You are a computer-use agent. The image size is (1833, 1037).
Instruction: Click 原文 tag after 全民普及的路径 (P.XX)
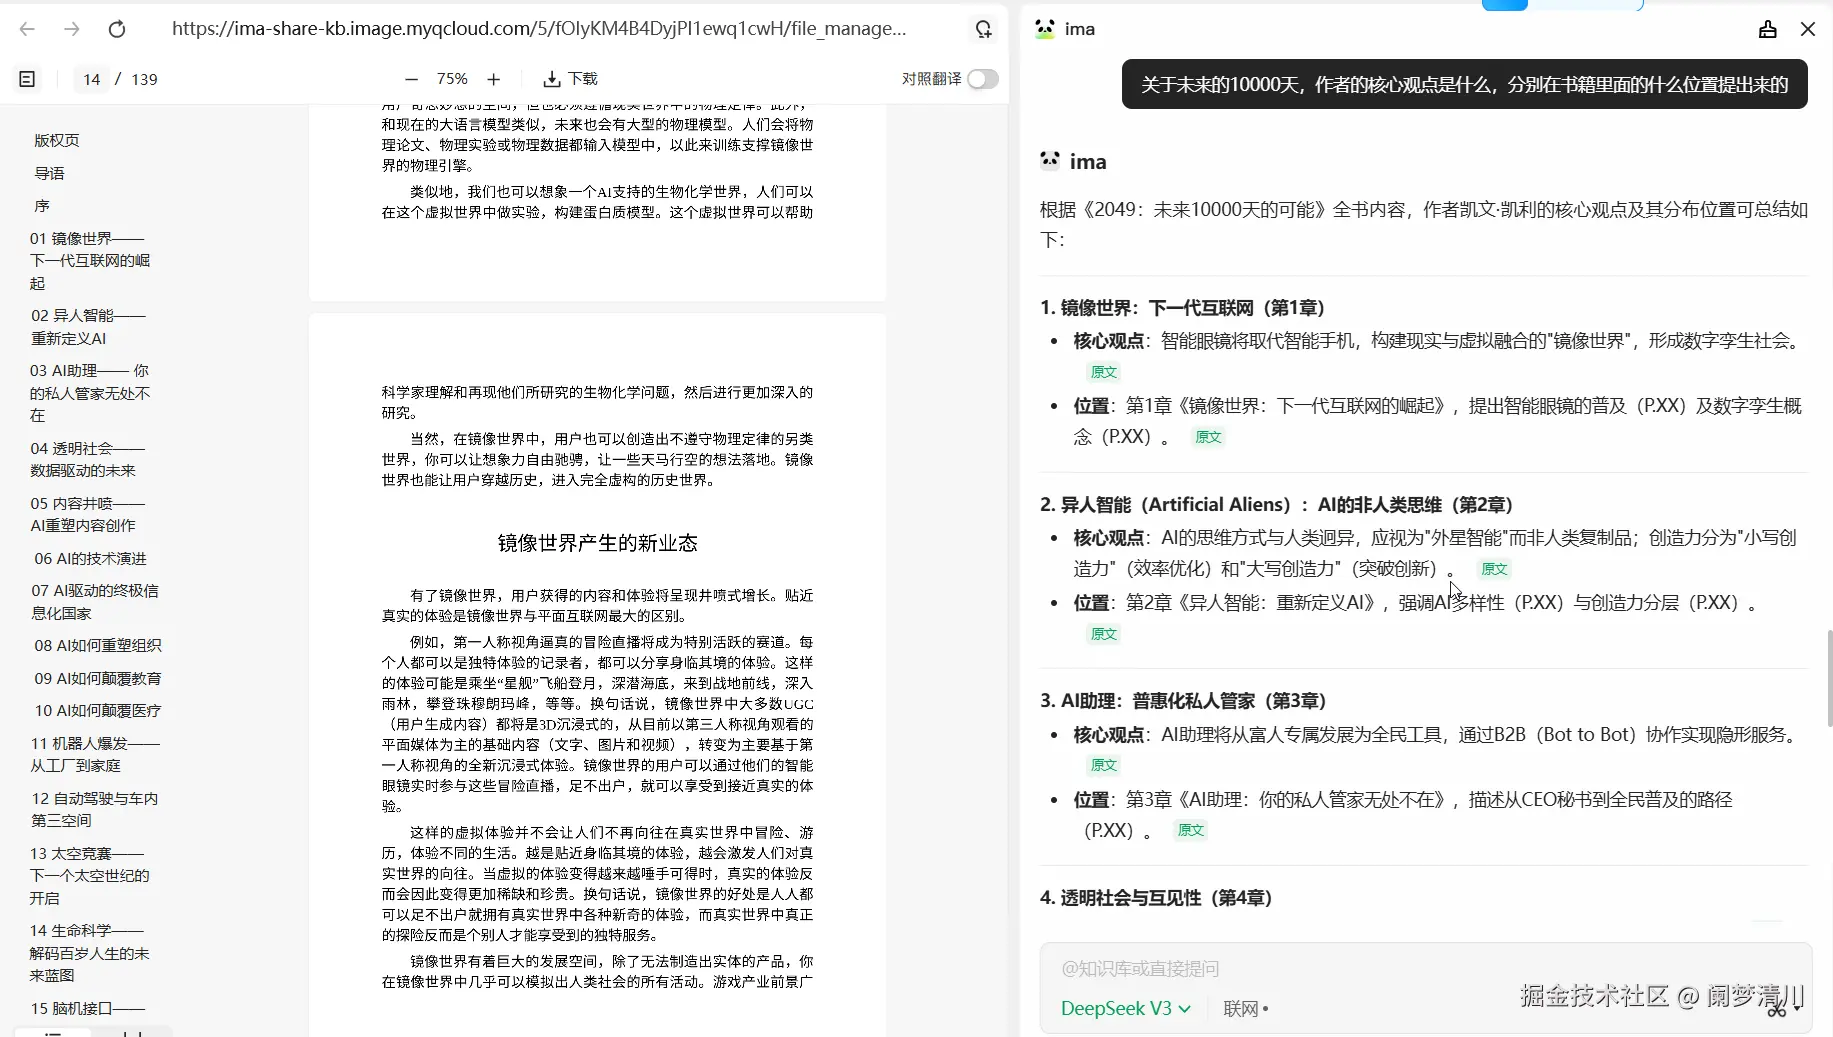tap(1191, 830)
